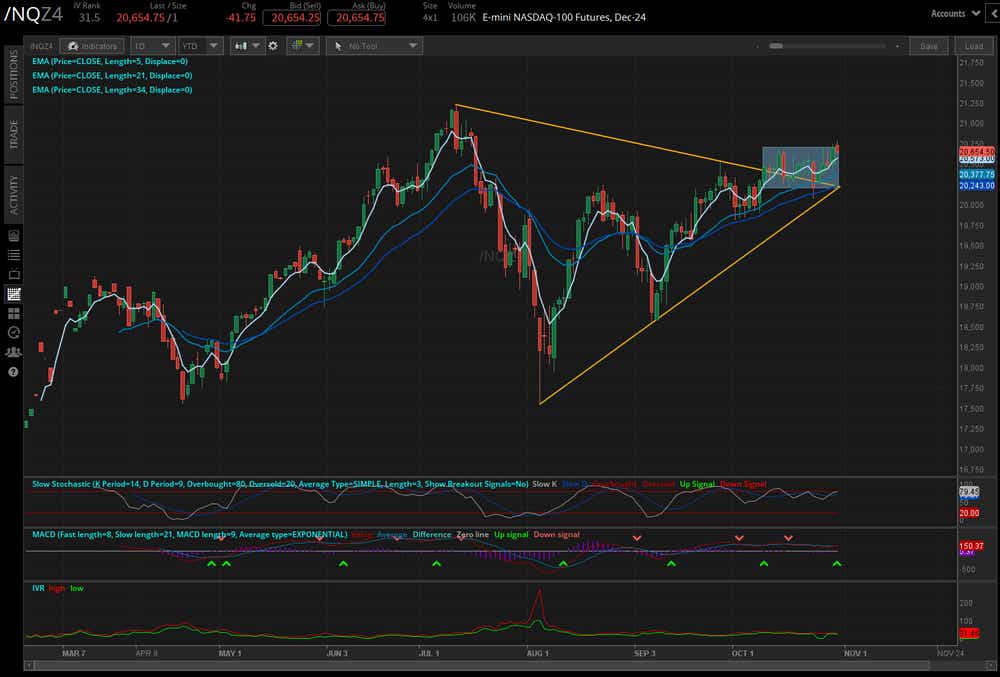The width and height of the screenshot is (1000, 677).
Task: Open the ACTIVITY sidebar tab
Action: pyautogui.click(x=12, y=185)
